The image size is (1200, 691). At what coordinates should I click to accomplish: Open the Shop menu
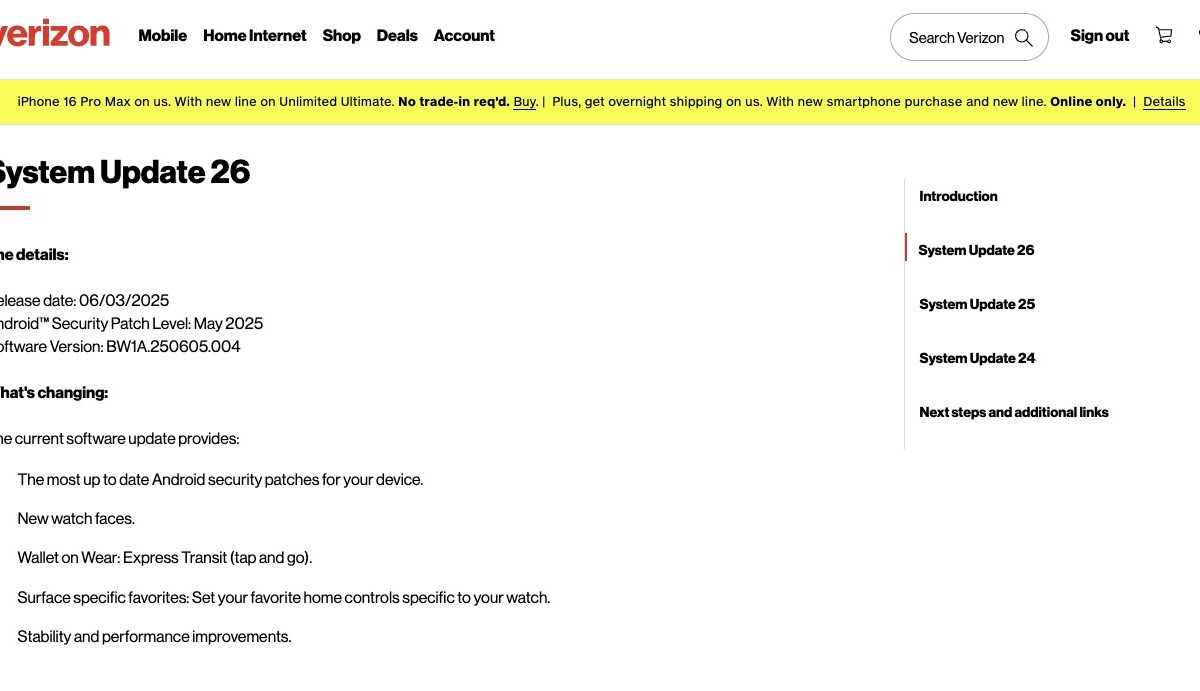click(341, 35)
